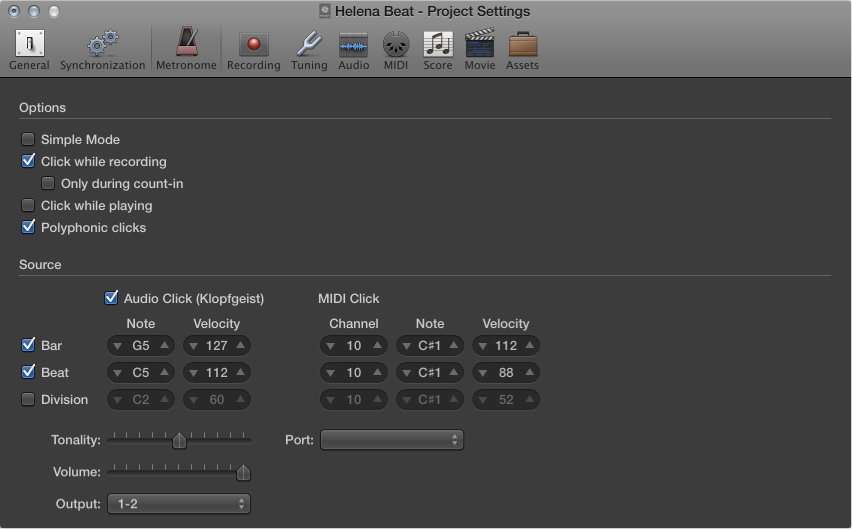
Task: Open Movie clapperboard settings icon
Action: [x=480, y=43]
